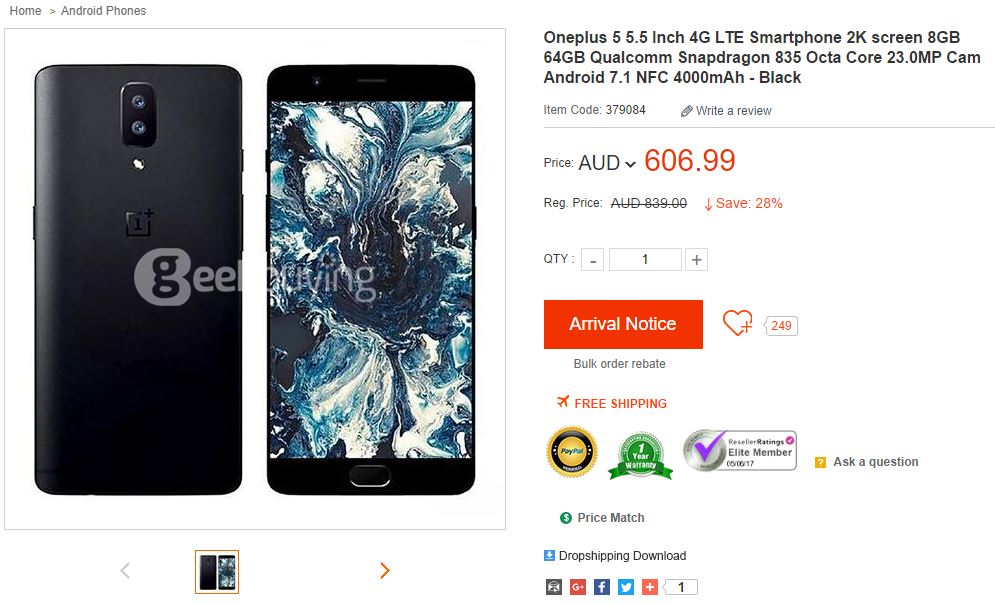Go to Home breadcrumb

tap(25, 11)
